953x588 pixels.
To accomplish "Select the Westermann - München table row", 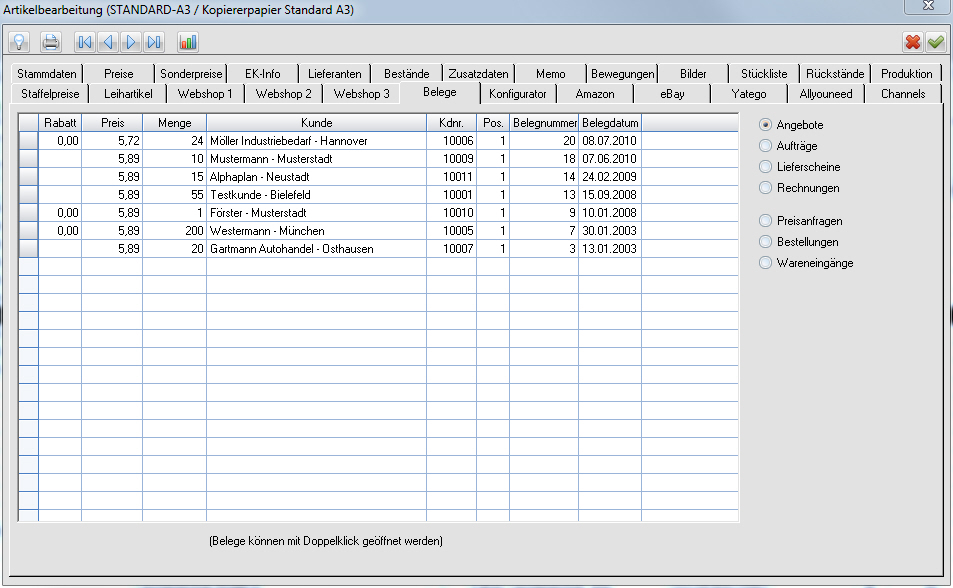I will click(x=316, y=231).
